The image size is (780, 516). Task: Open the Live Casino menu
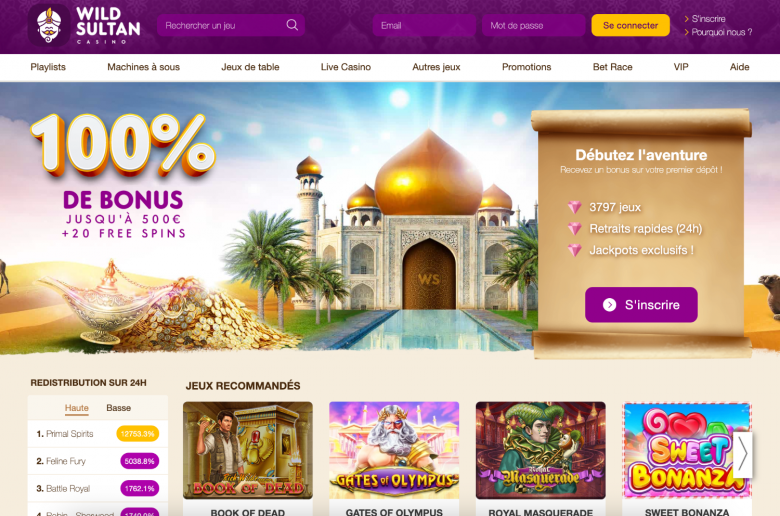click(x=346, y=67)
